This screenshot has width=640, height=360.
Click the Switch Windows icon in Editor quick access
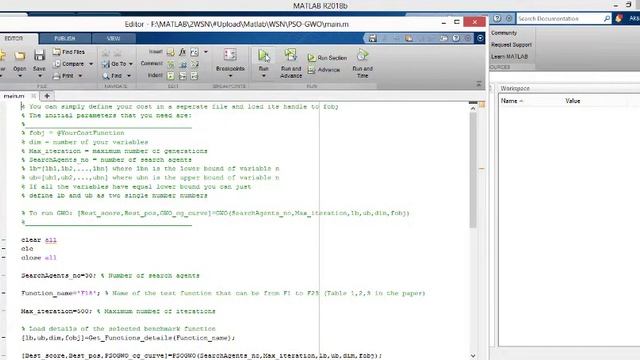point(444,38)
